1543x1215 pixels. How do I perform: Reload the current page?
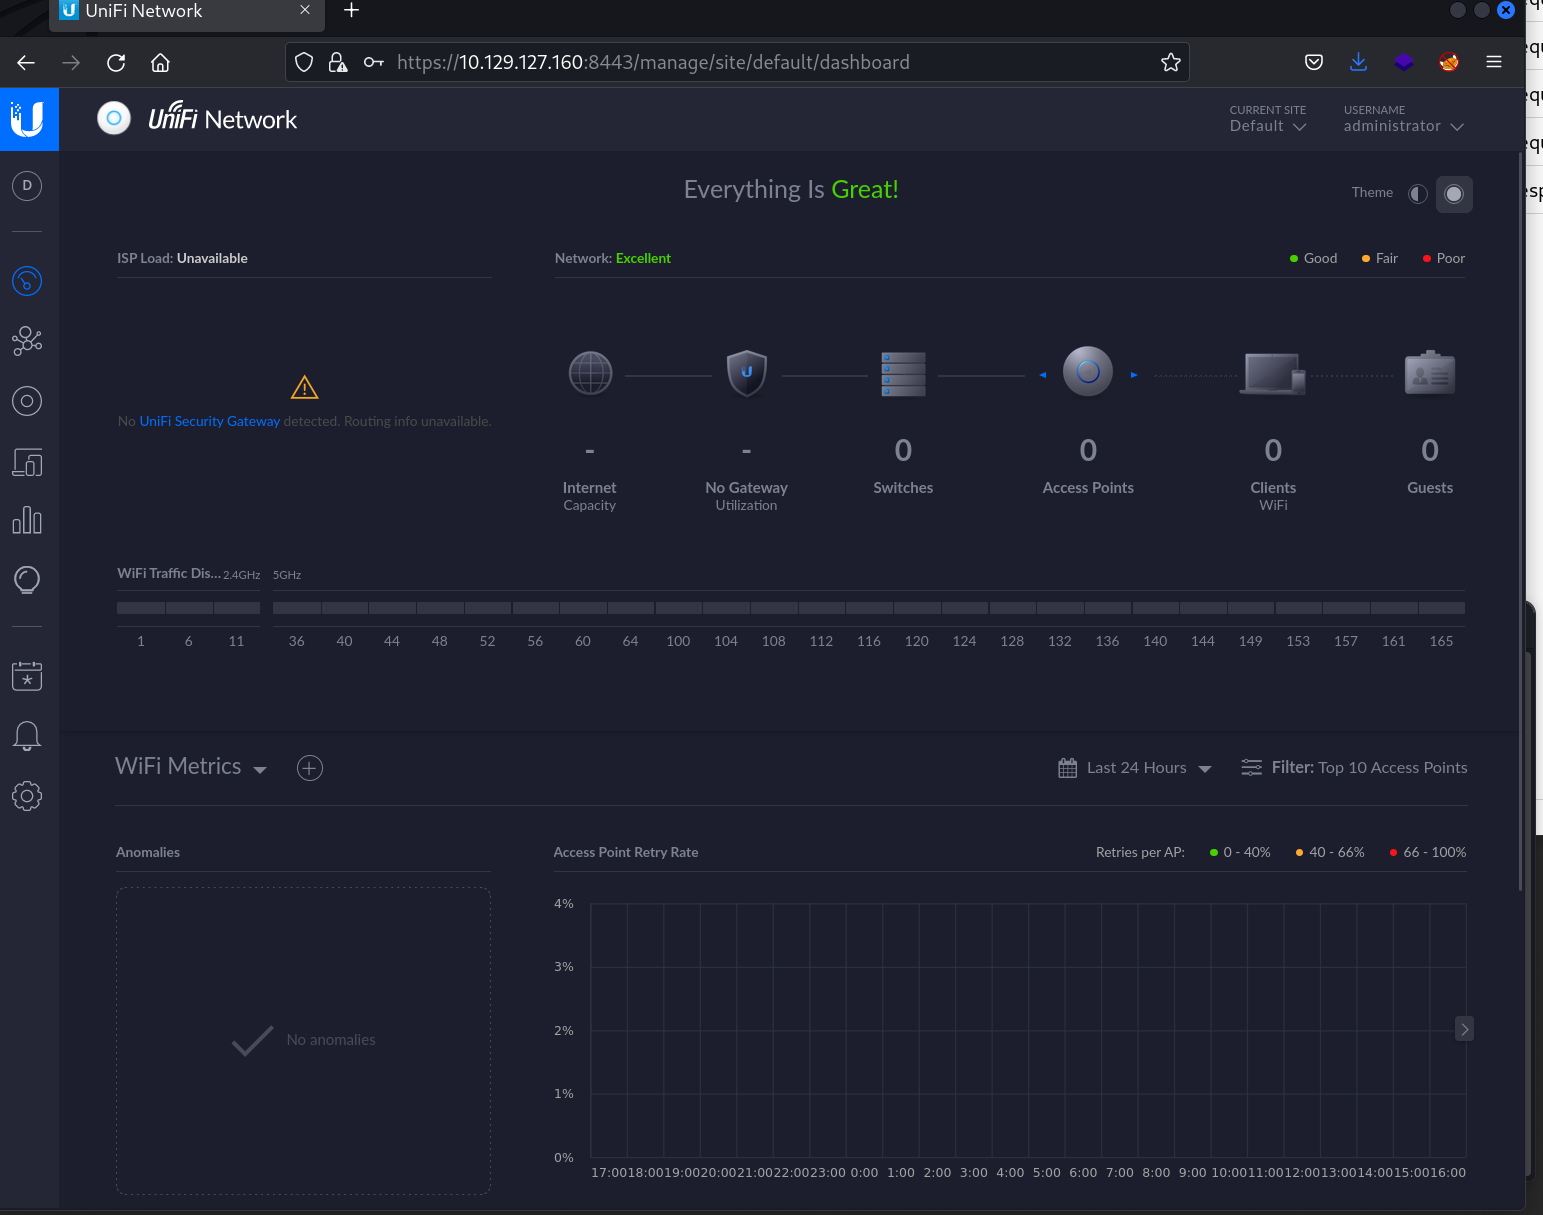116,62
